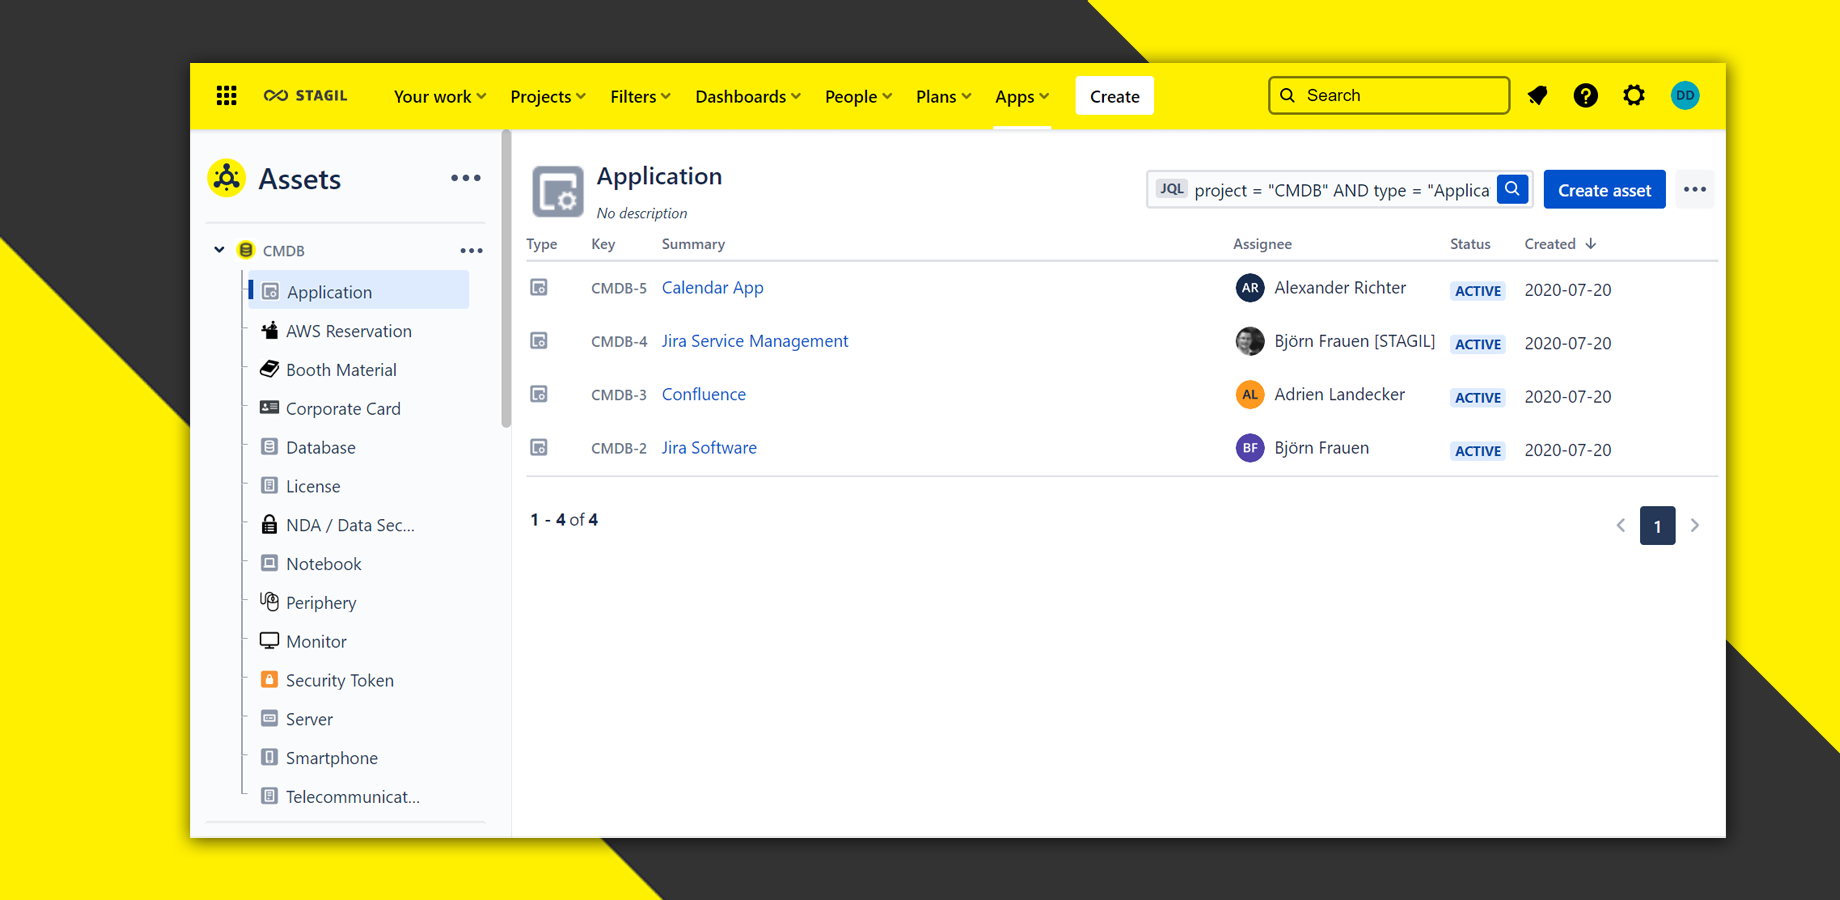Open the more options menu beside Create asset

pyautogui.click(x=1695, y=189)
